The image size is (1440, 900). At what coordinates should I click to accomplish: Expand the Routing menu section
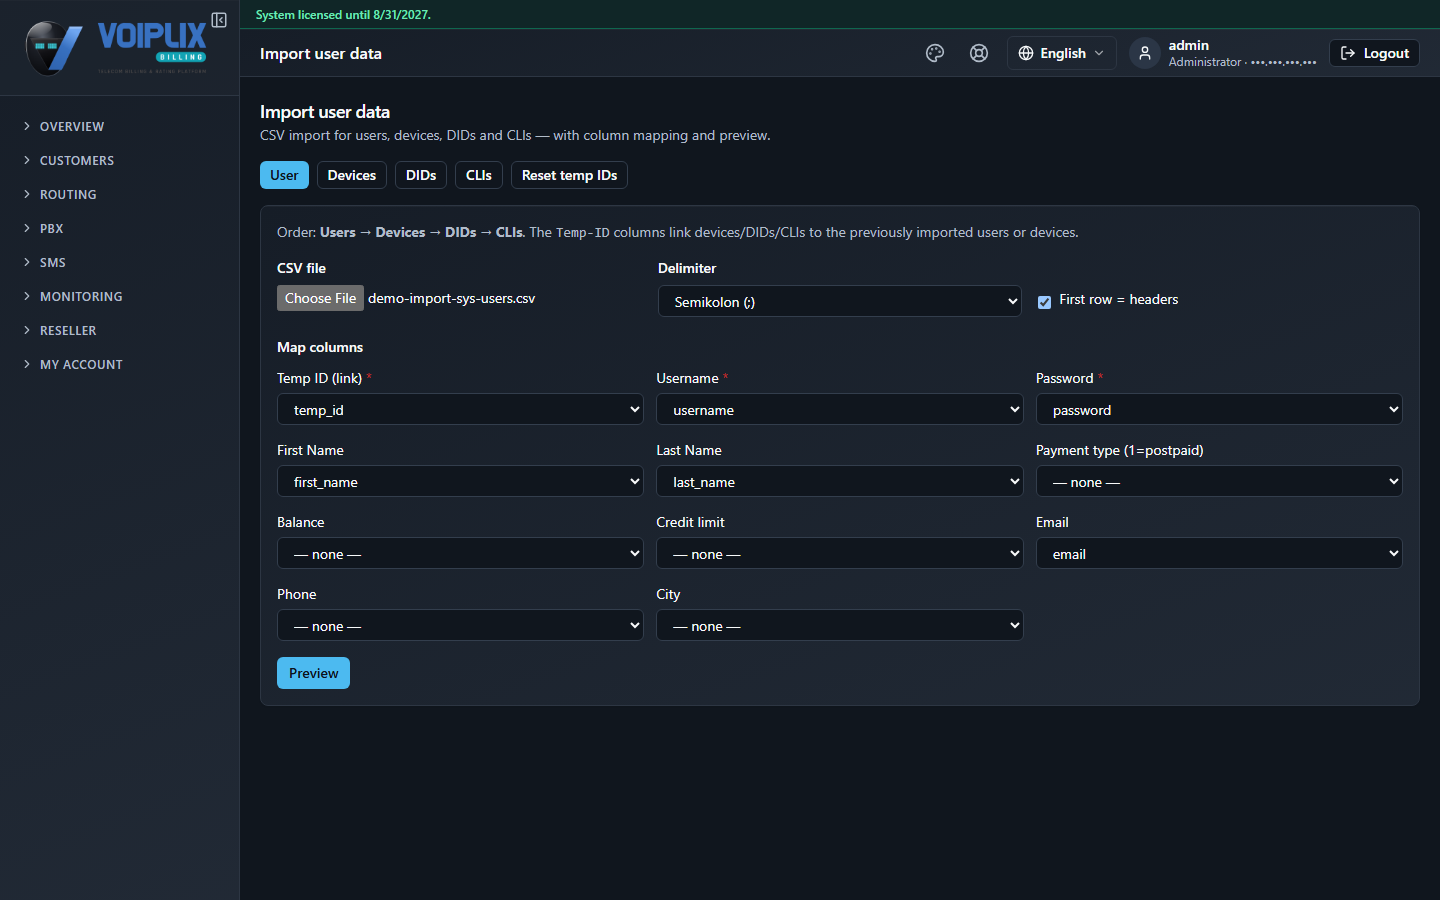[120, 194]
